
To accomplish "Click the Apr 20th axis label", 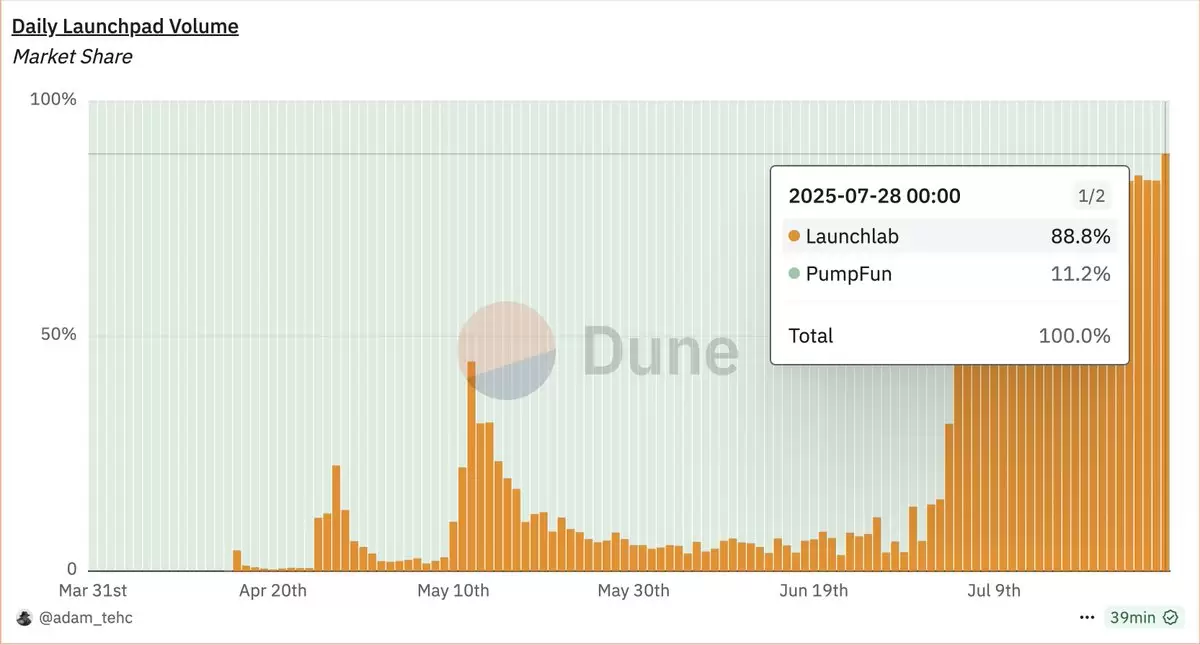I will click(x=273, y=591).
